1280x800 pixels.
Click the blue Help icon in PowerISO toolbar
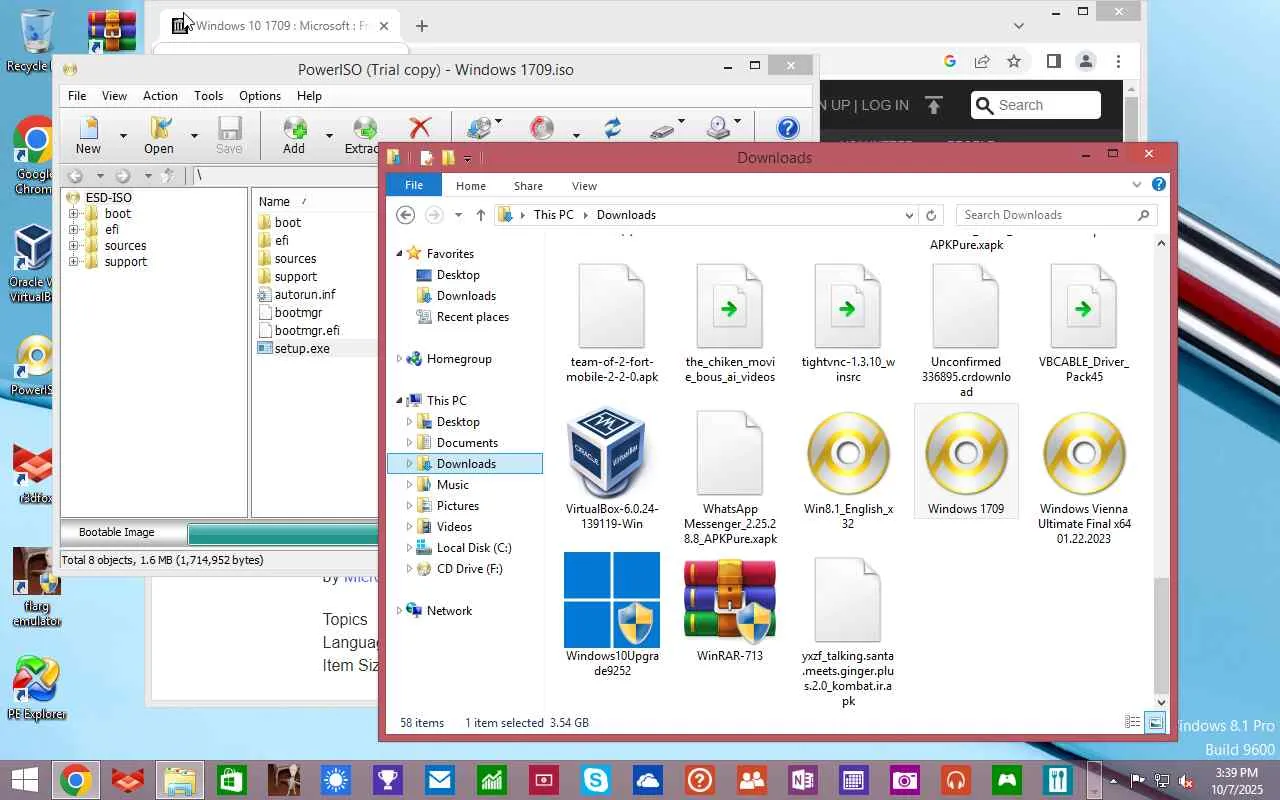(788, 128)
